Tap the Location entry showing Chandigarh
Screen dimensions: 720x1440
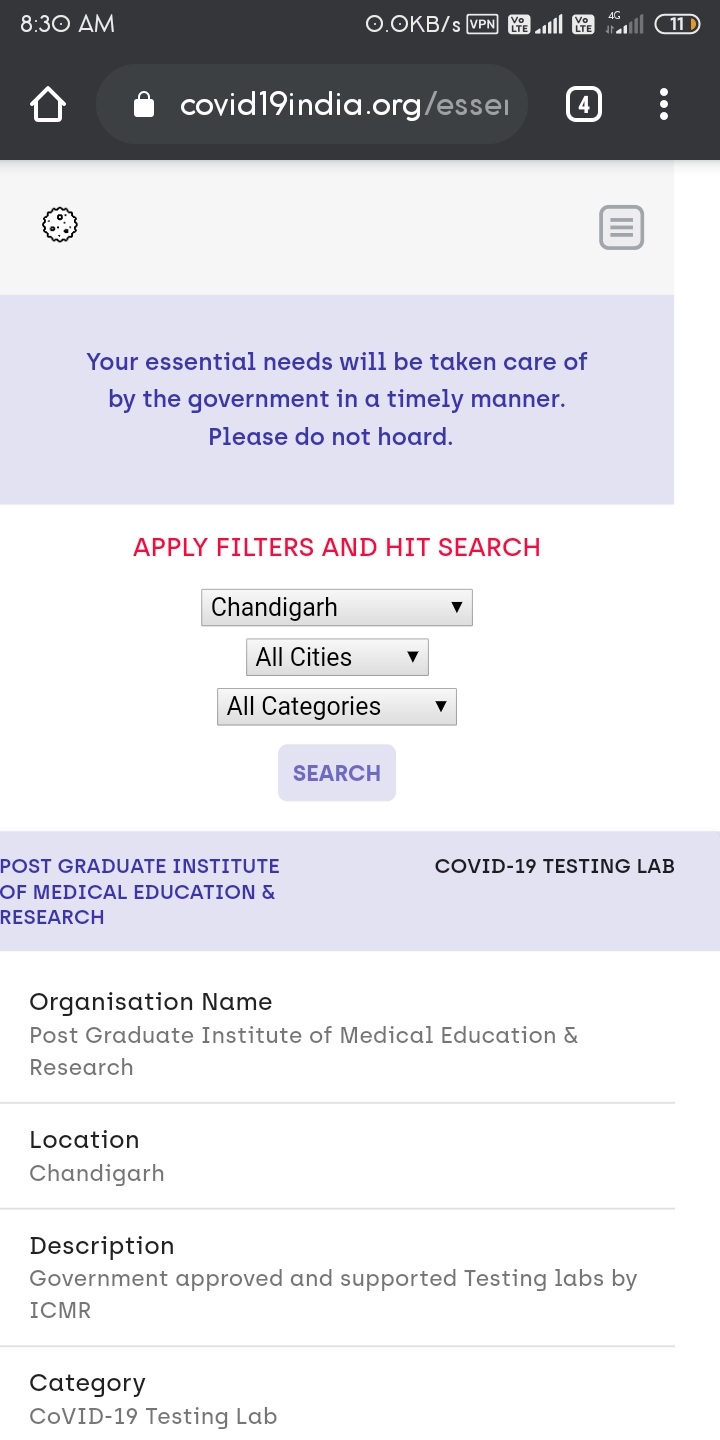coord(97,1172)
